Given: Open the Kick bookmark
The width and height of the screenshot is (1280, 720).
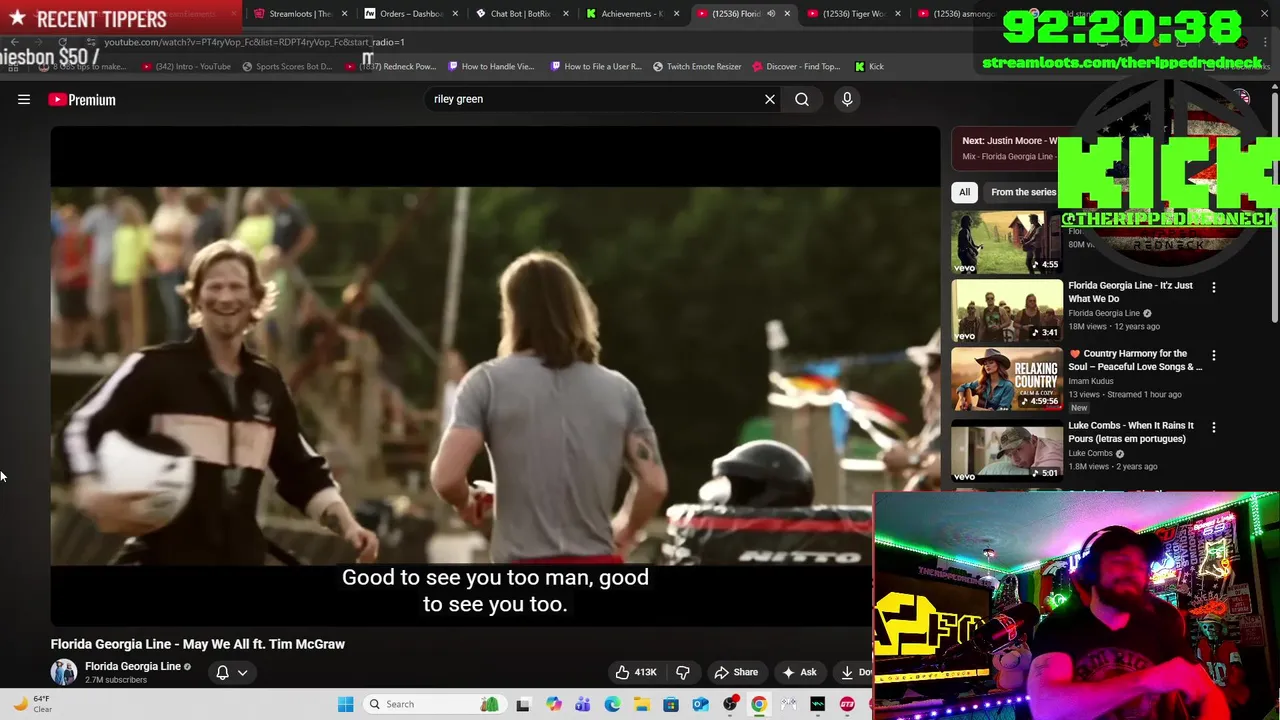Looking at the screenshot, I should 869,67.
